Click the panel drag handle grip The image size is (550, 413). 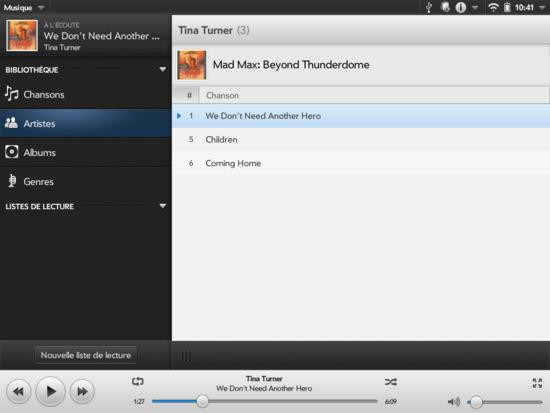[x=186, y=356]
